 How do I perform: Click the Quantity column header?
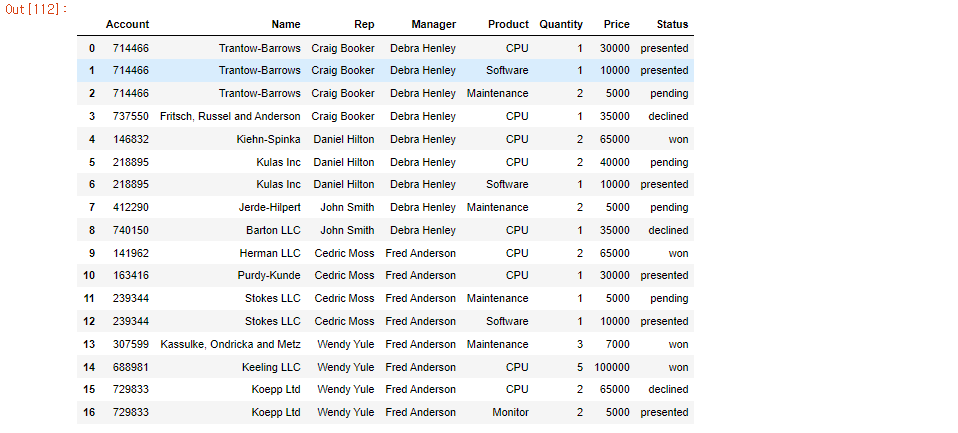(x=561, y=24)
